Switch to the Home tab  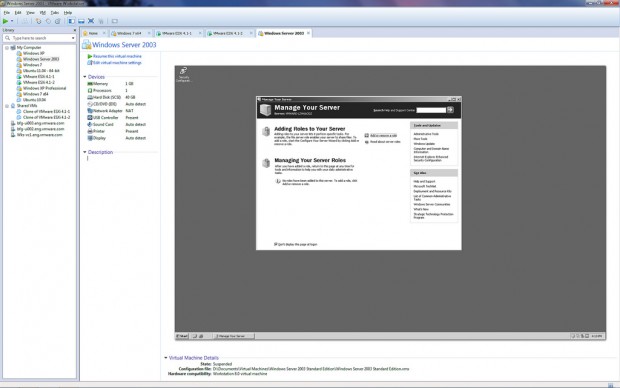(x=93, y=33)
